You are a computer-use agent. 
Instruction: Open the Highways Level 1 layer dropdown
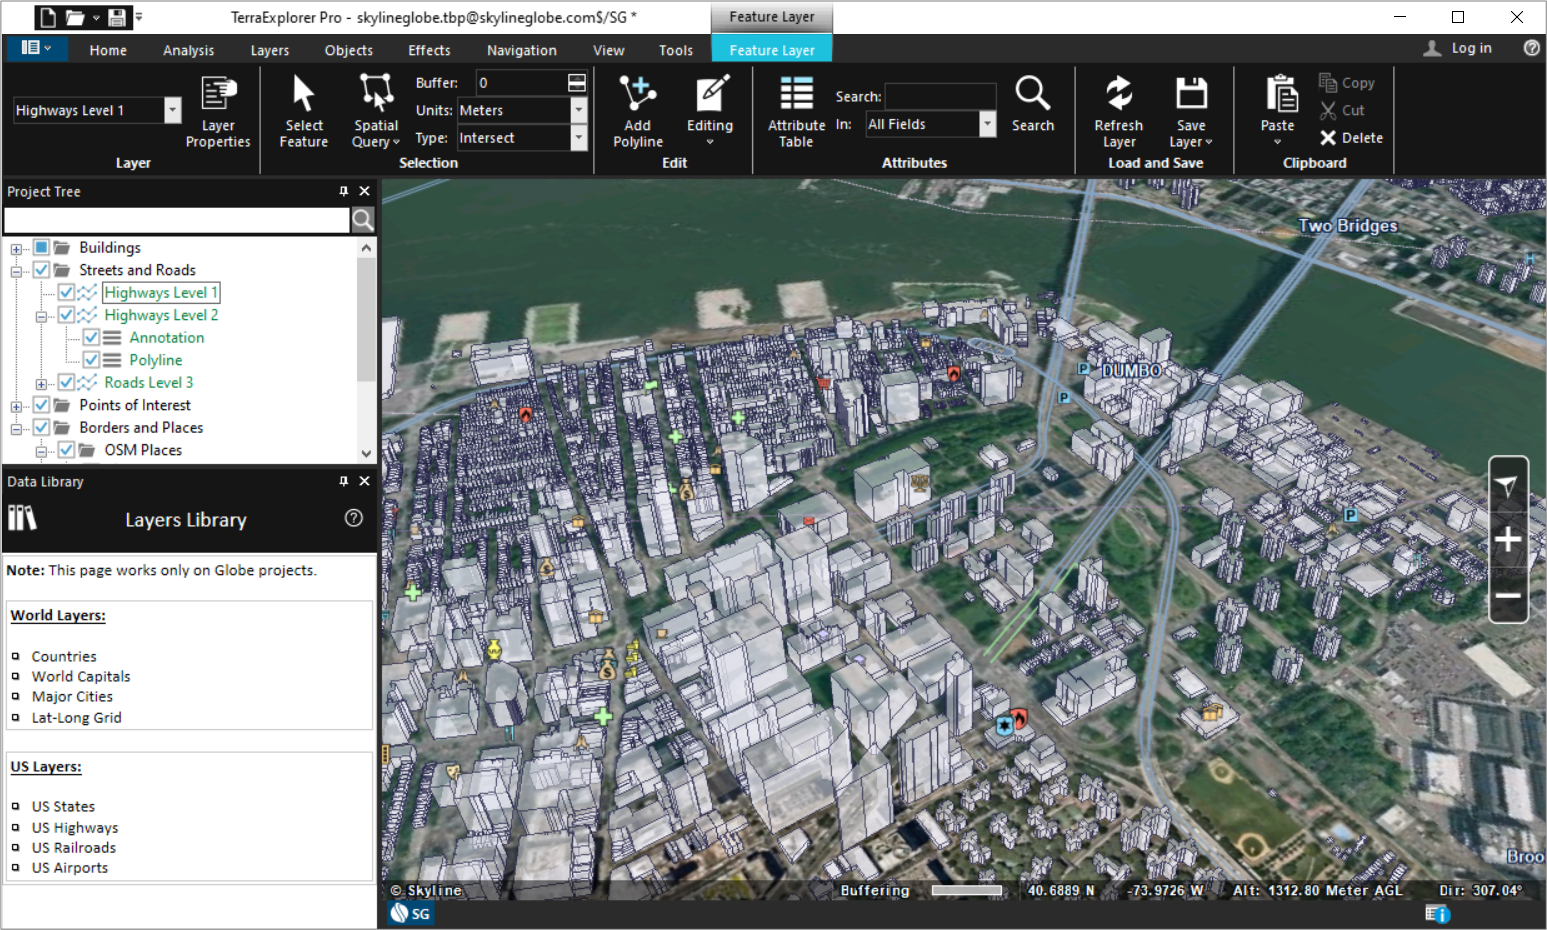tap(173, 110)
